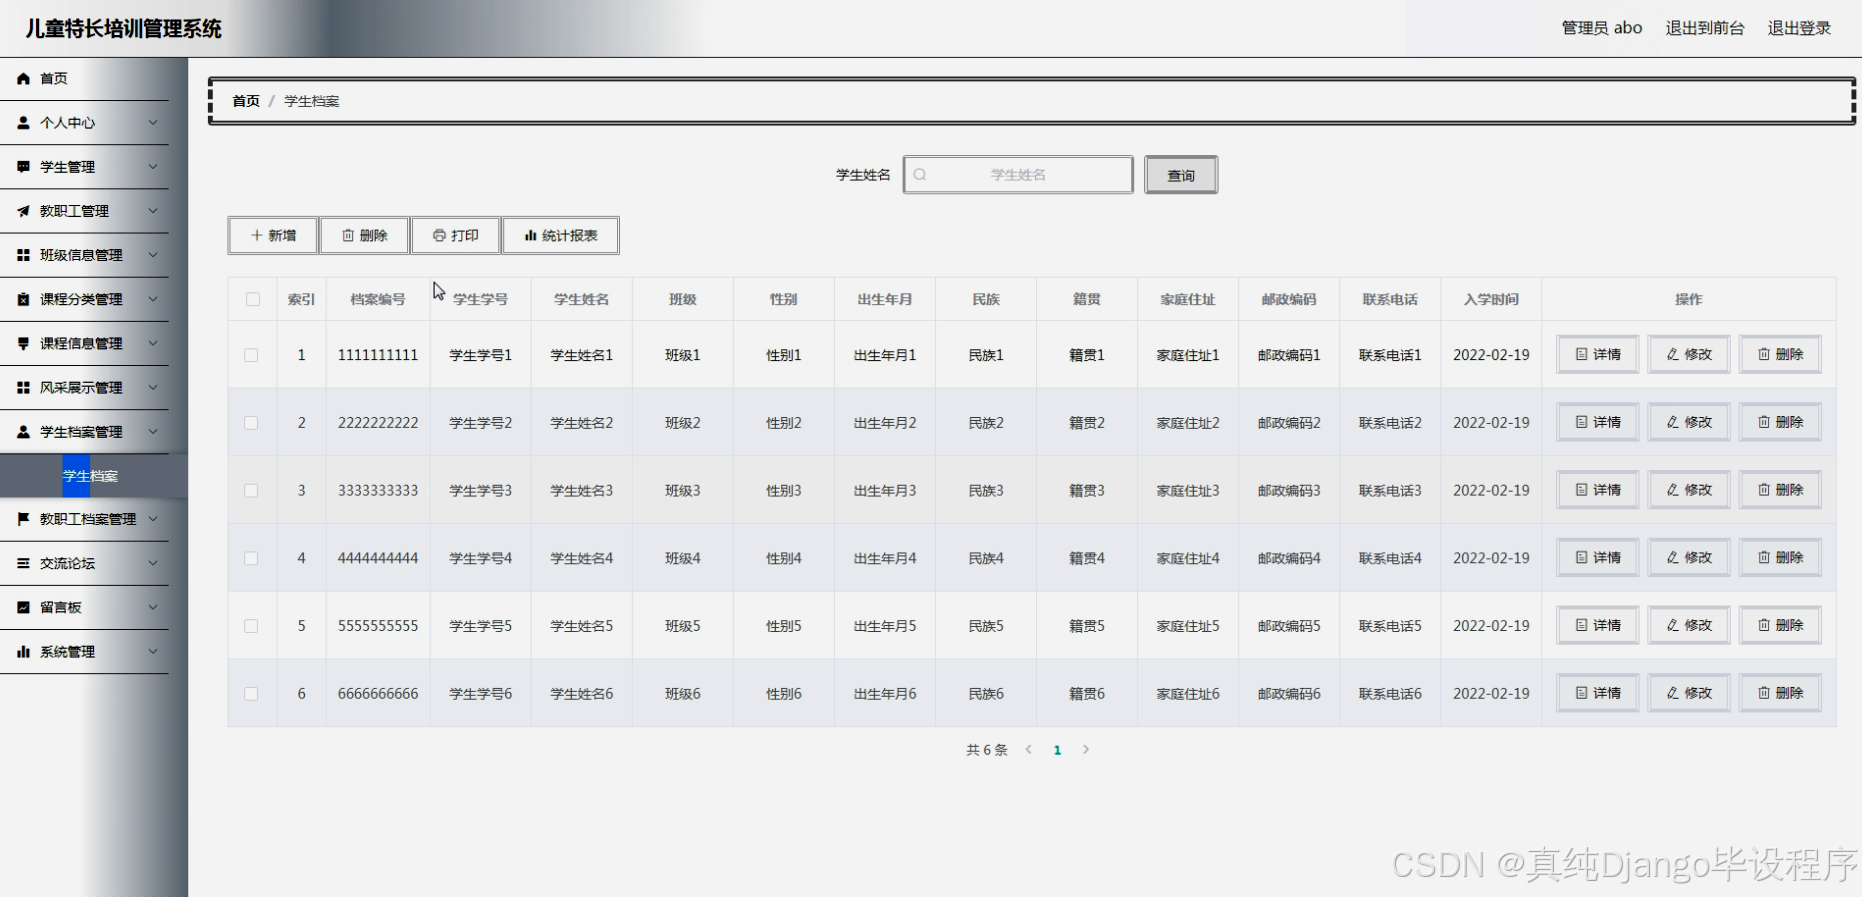Click the 家庭住址4 table cell
Image resolution: width=1862 pixels, height=897 pixels.
click(x=1188, y=558)
